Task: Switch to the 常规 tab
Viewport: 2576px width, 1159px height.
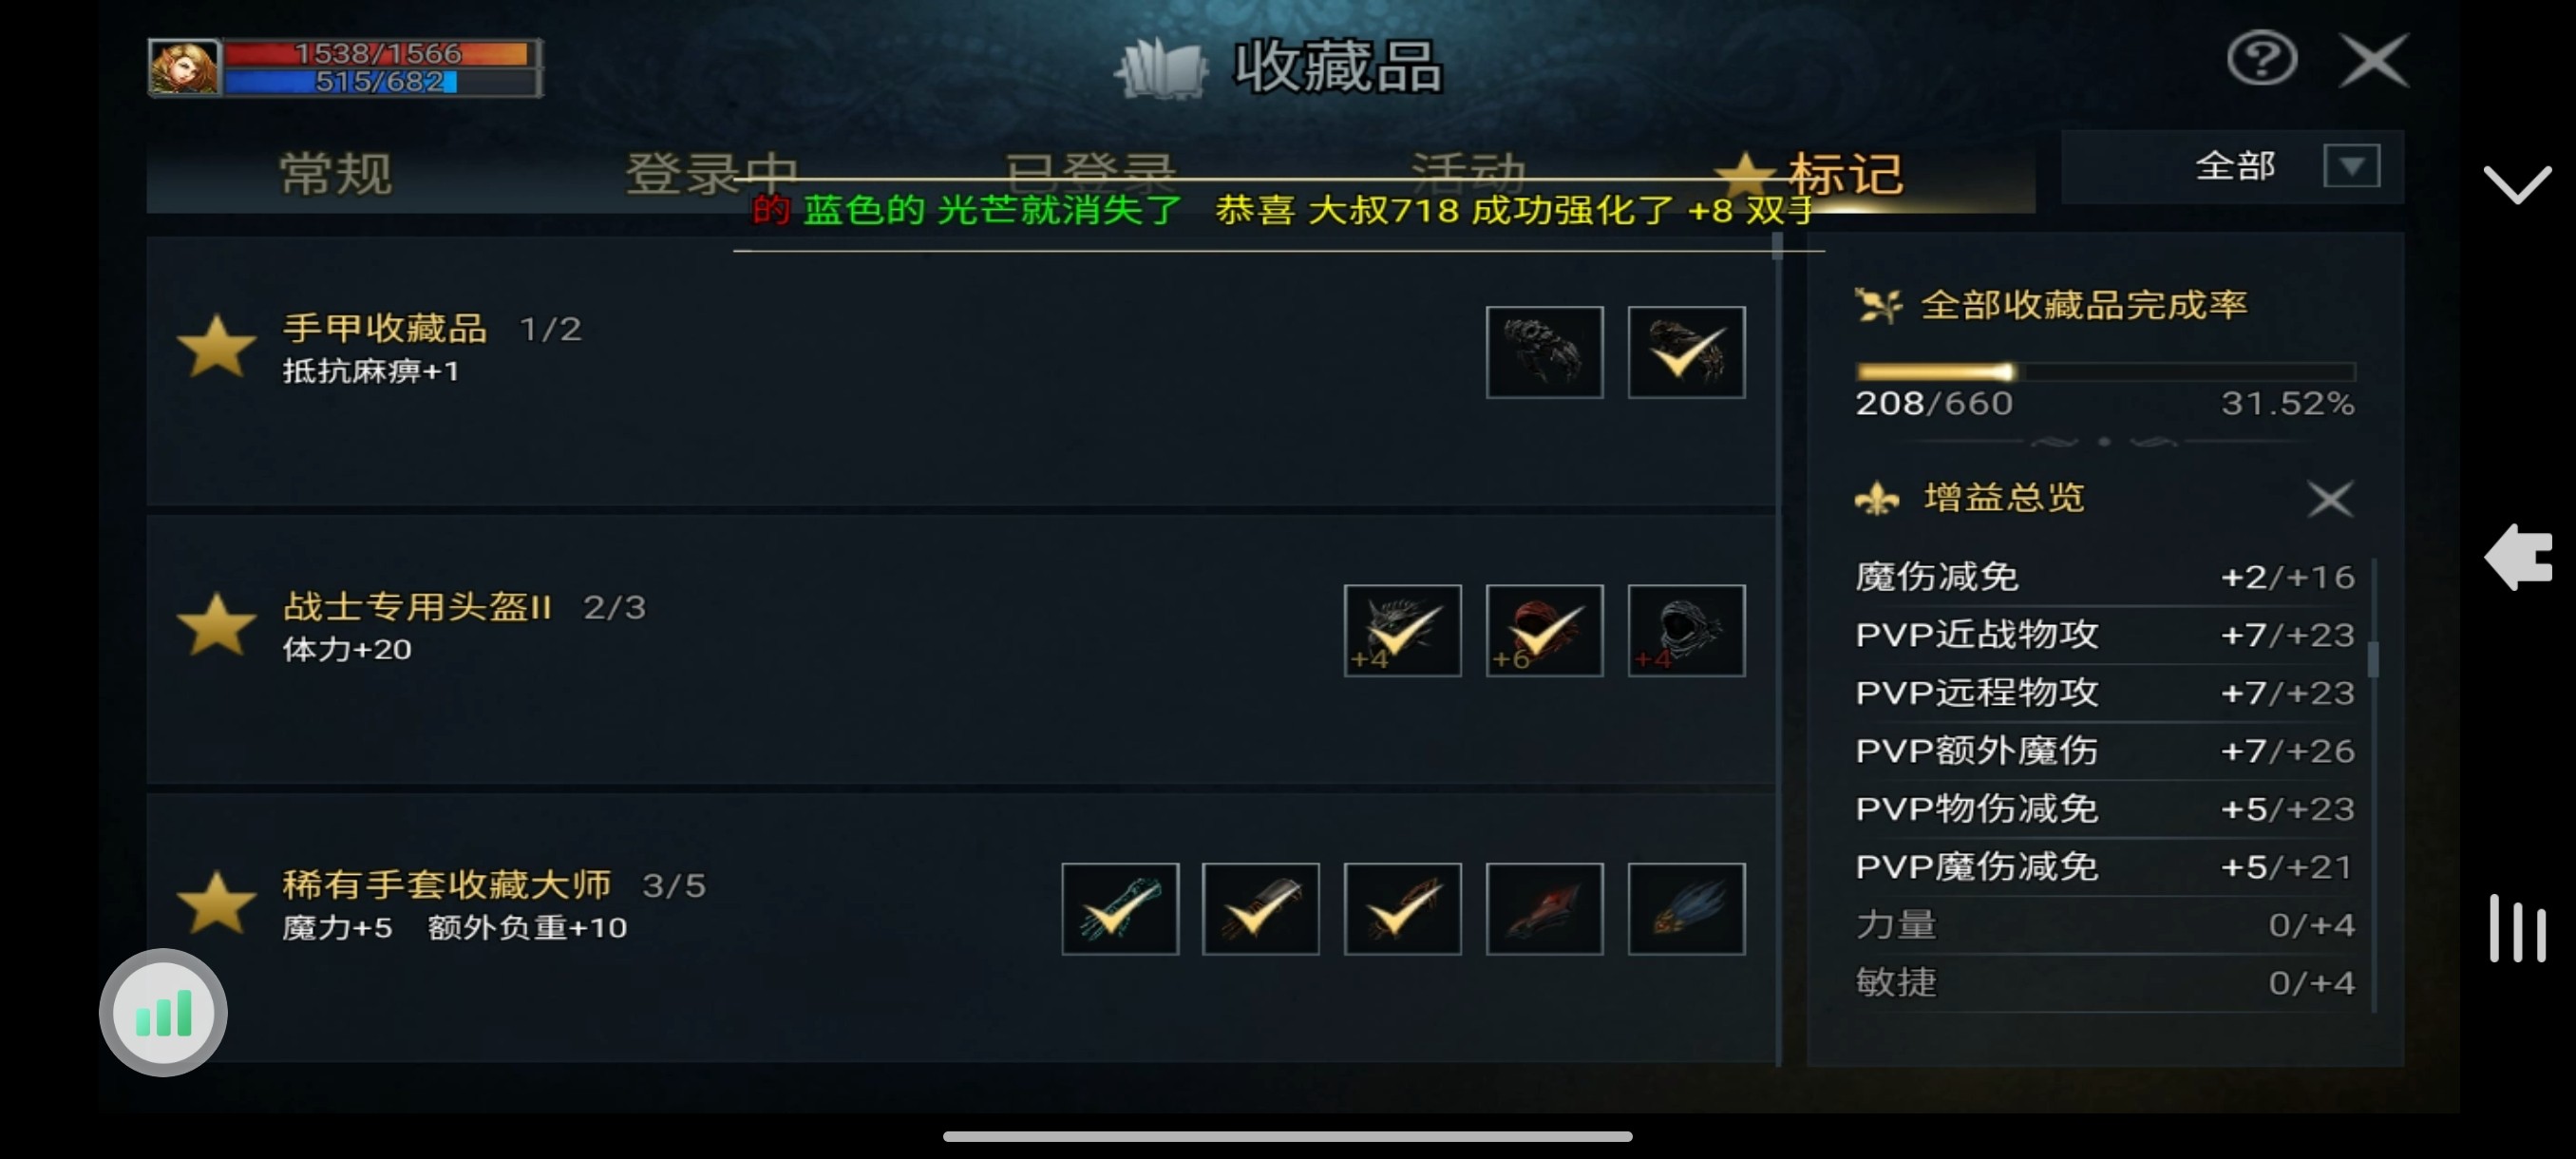Action: 335,174
